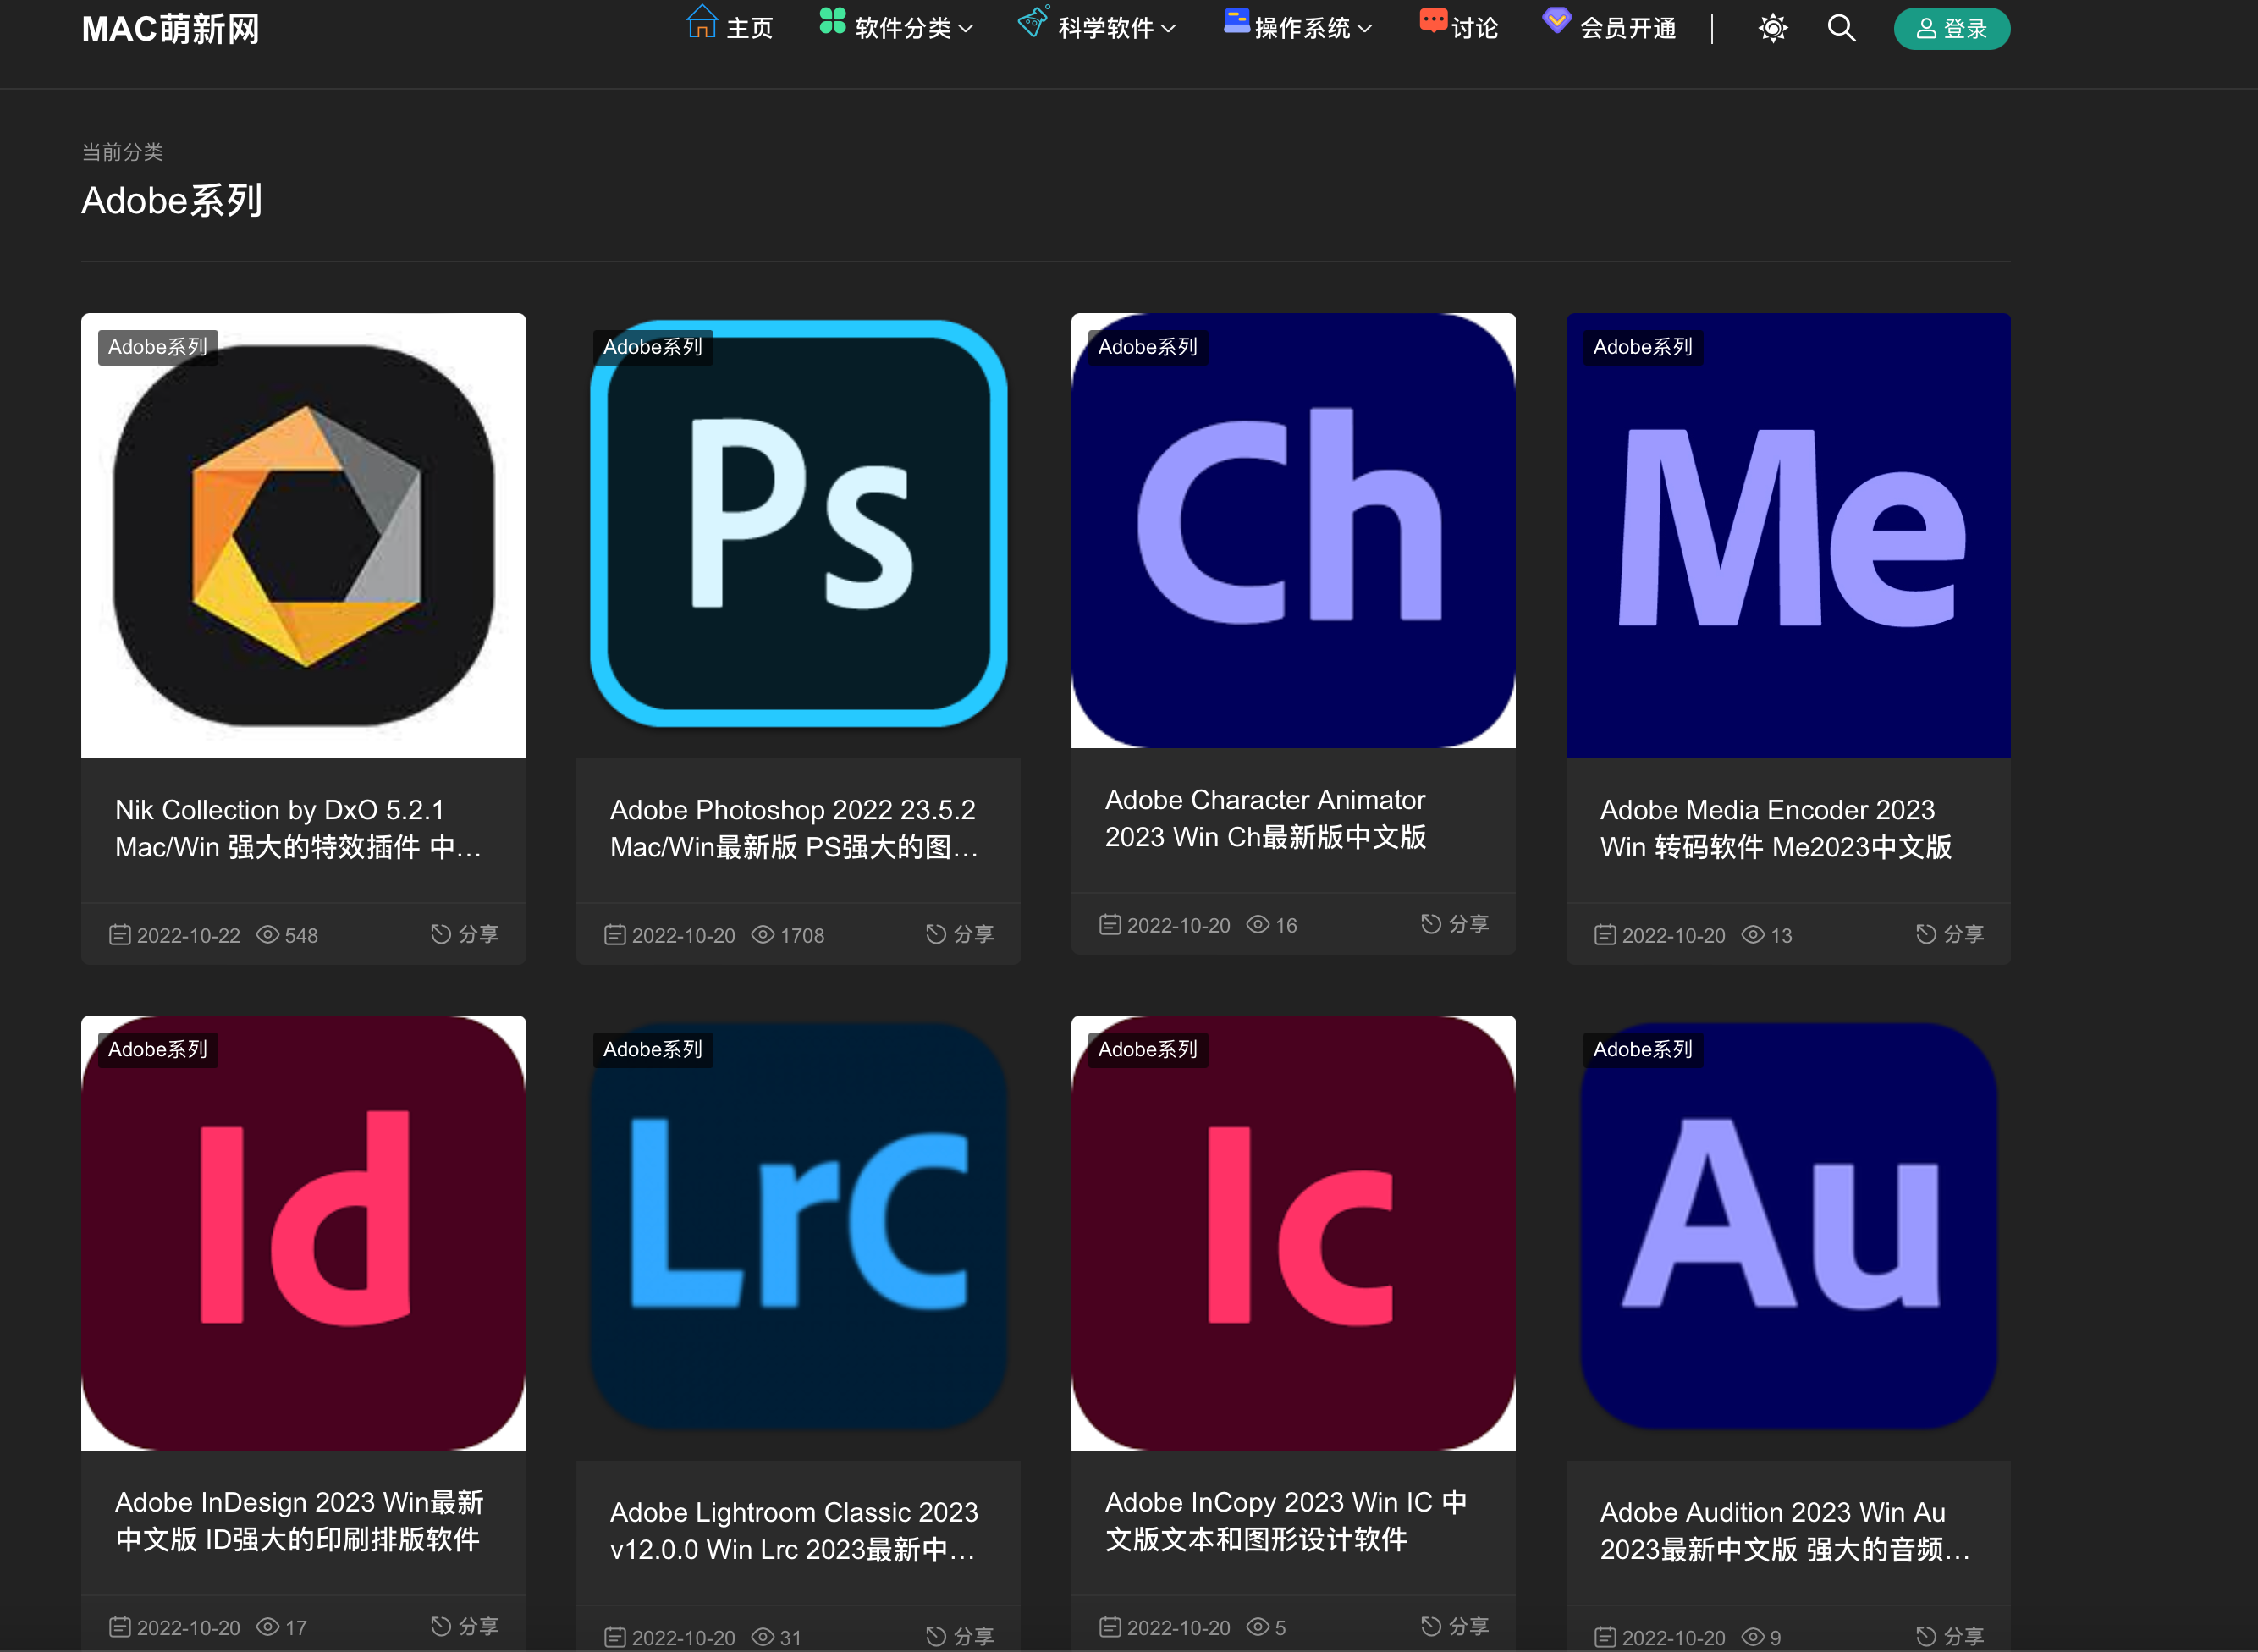Image resolution: width=2258 pixels, height=1652 pixels.
Task: Click the home icon beside 主页
Action: [x=702, y=24]
